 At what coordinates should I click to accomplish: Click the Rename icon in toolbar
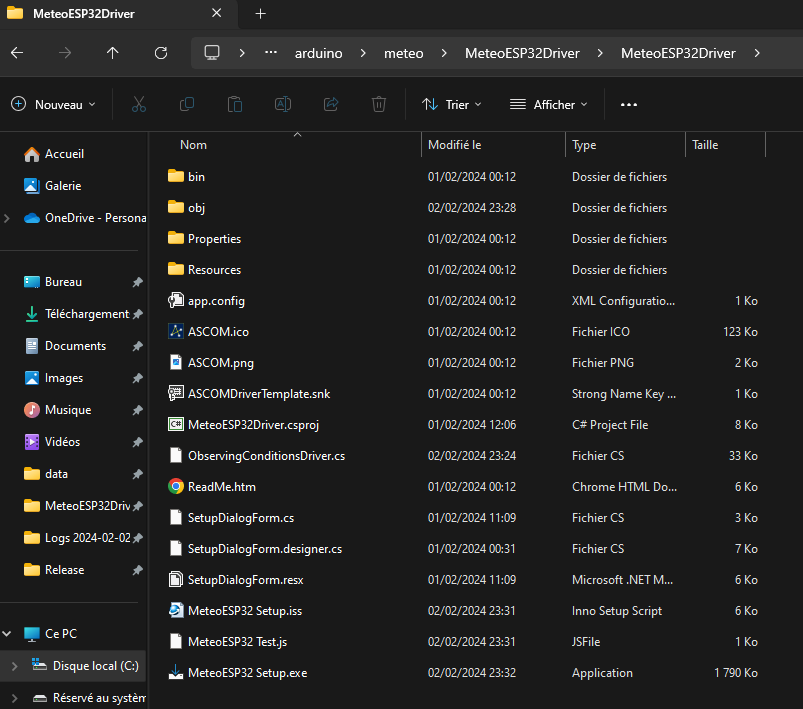pos(283,104)
